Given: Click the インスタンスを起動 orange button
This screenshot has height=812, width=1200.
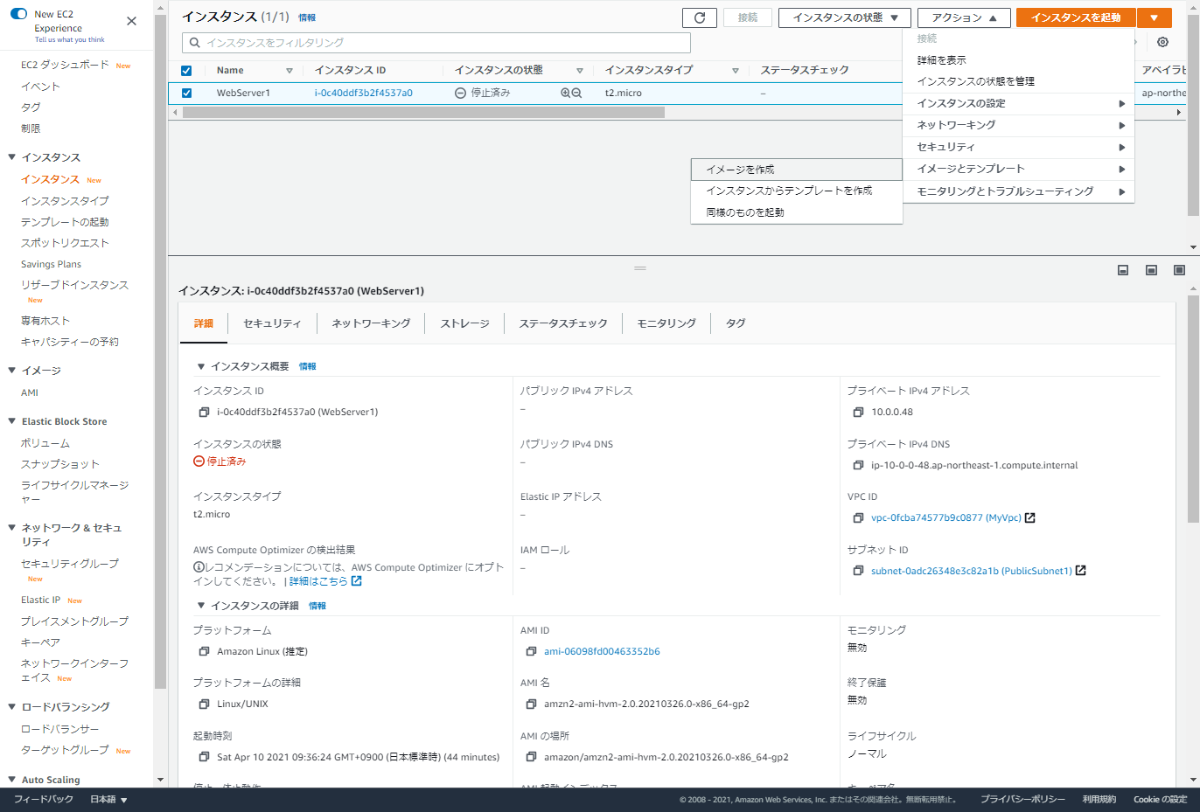Looking at the screenshot, I should (1076, 17).
